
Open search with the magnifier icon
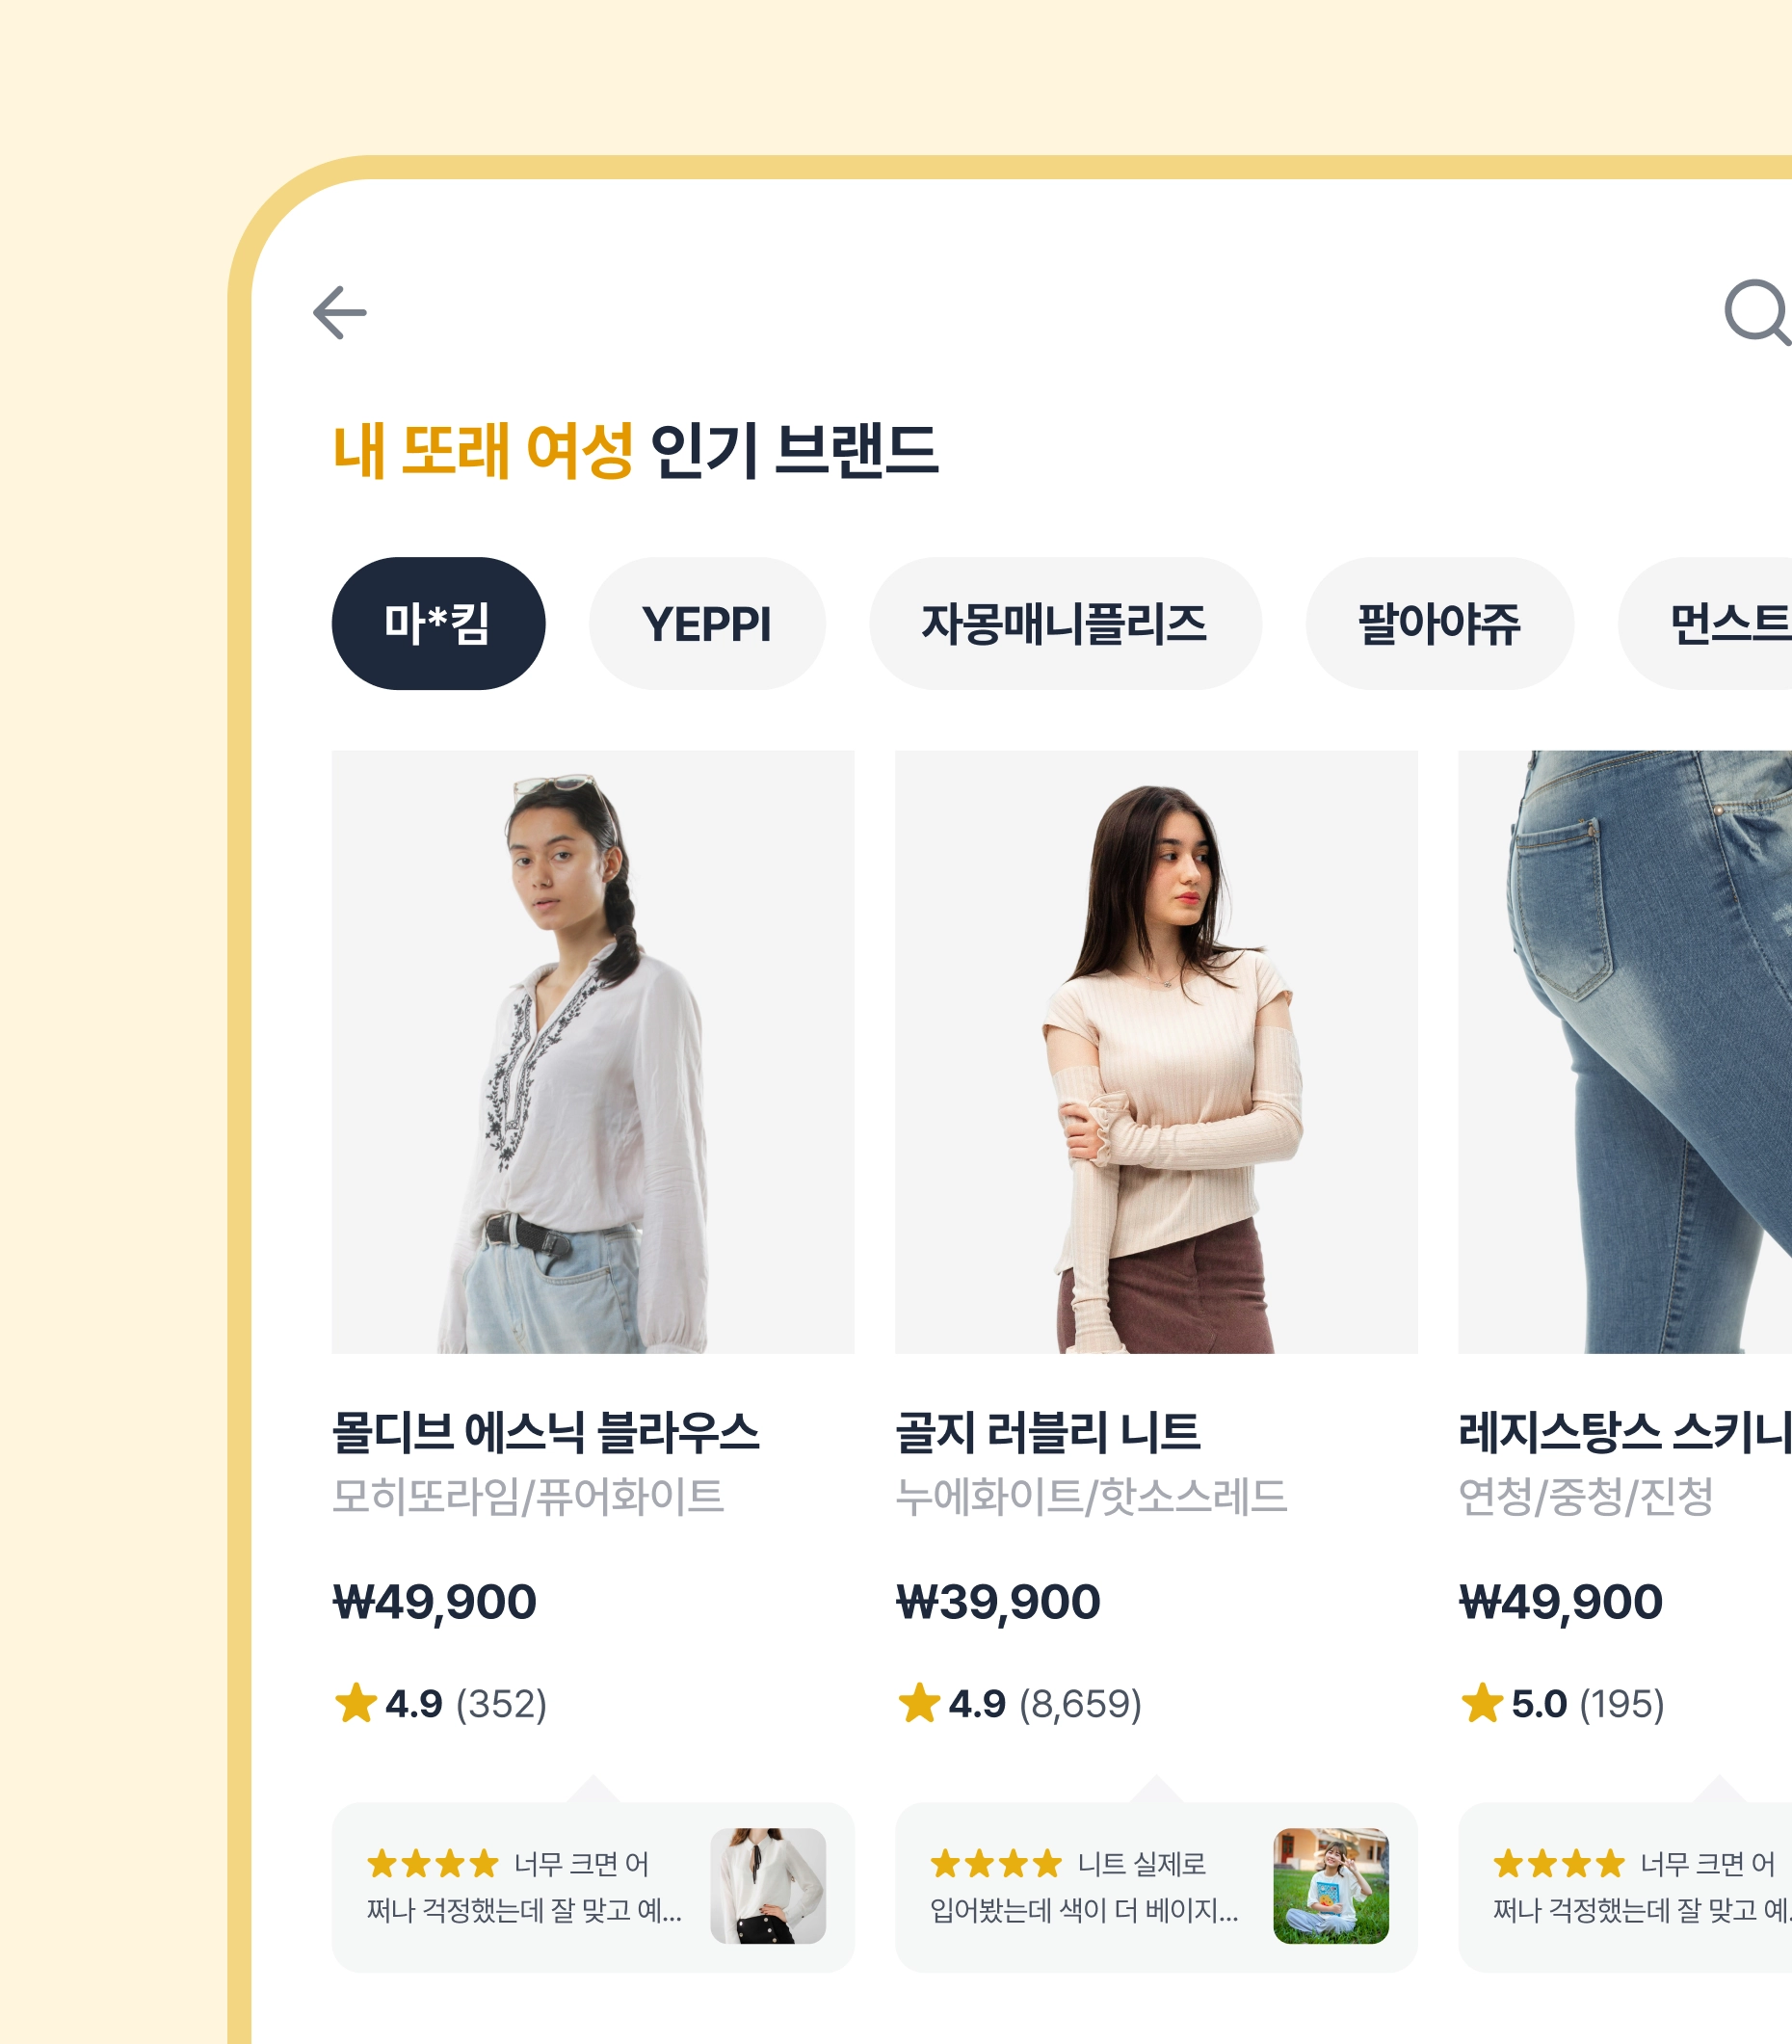click(x=1759, y=313)
